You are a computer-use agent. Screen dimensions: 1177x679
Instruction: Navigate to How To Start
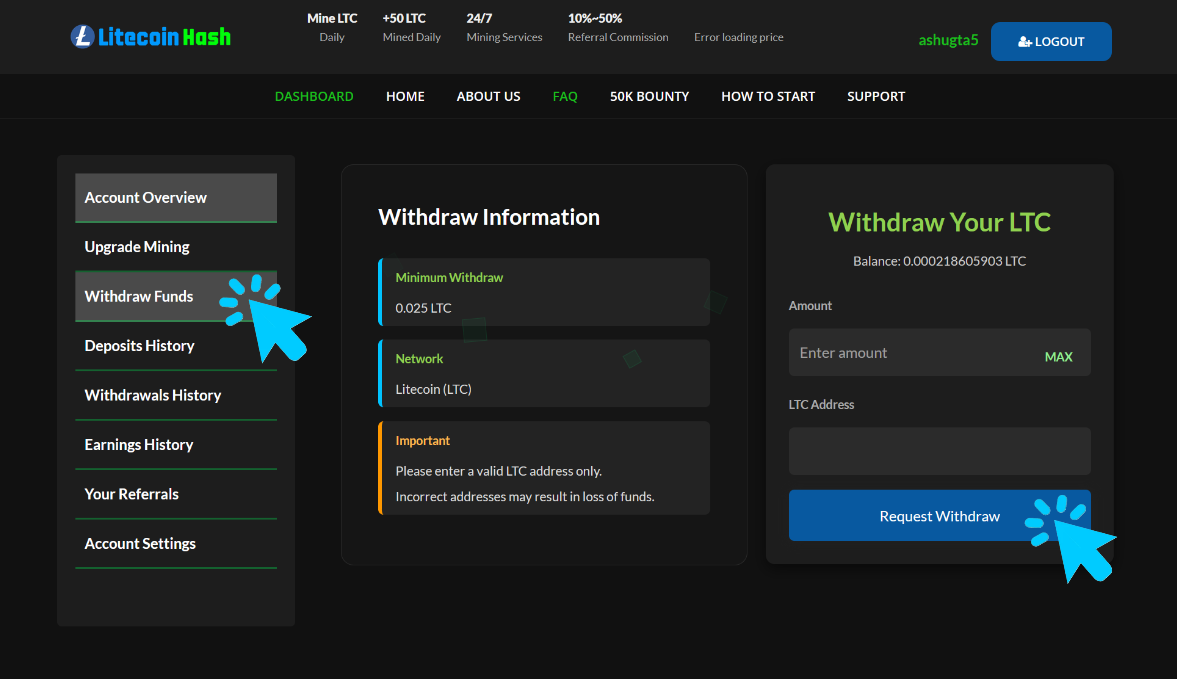(768, 96)
